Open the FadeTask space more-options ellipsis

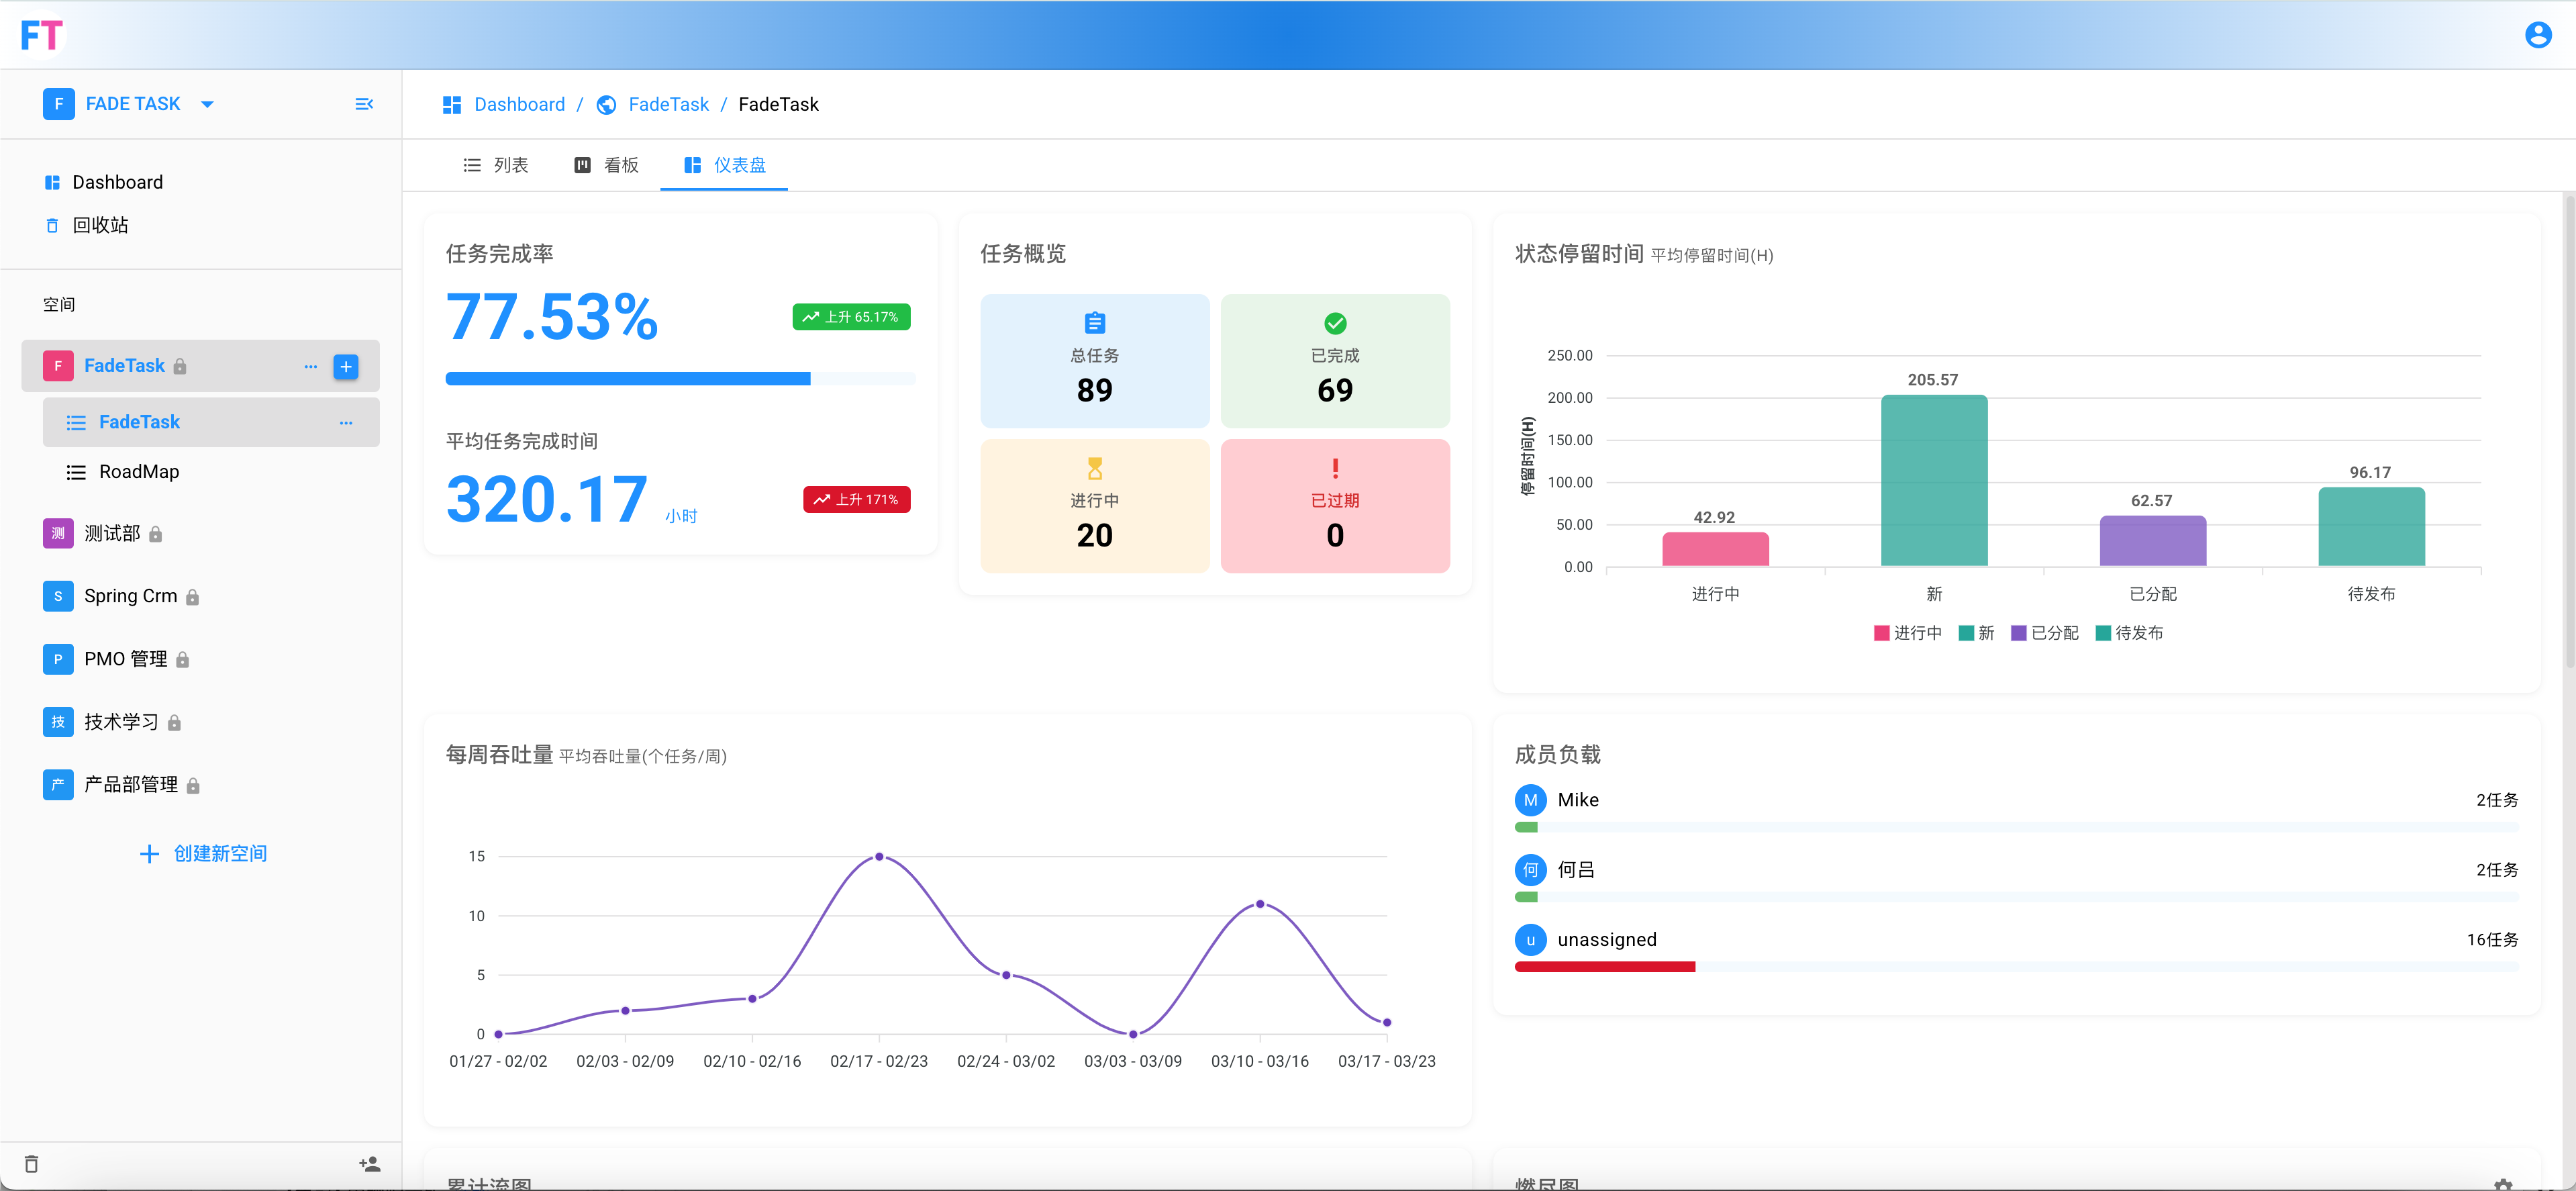point(311,366)
